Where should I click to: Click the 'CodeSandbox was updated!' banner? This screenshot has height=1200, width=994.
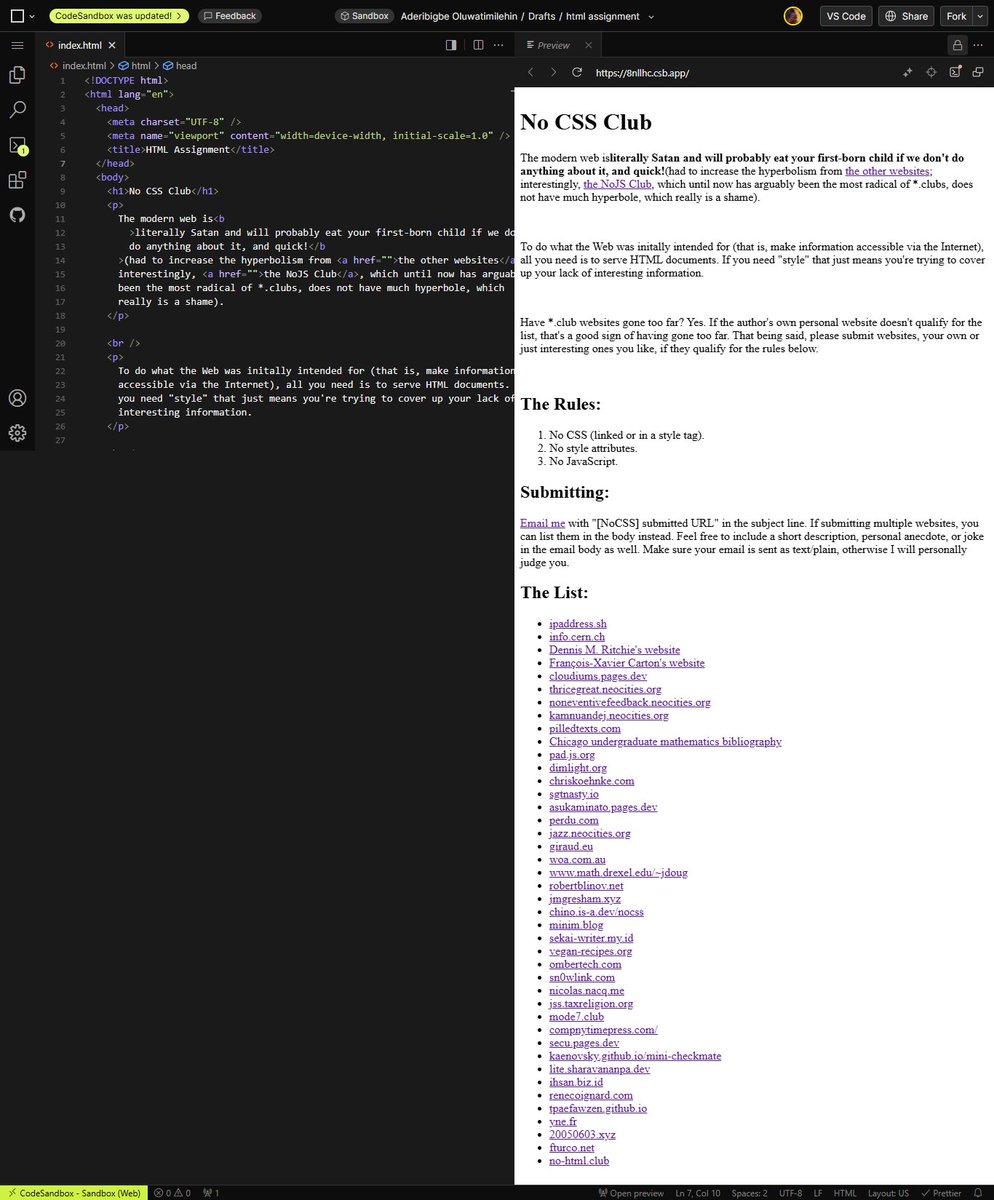coord(119,16)
